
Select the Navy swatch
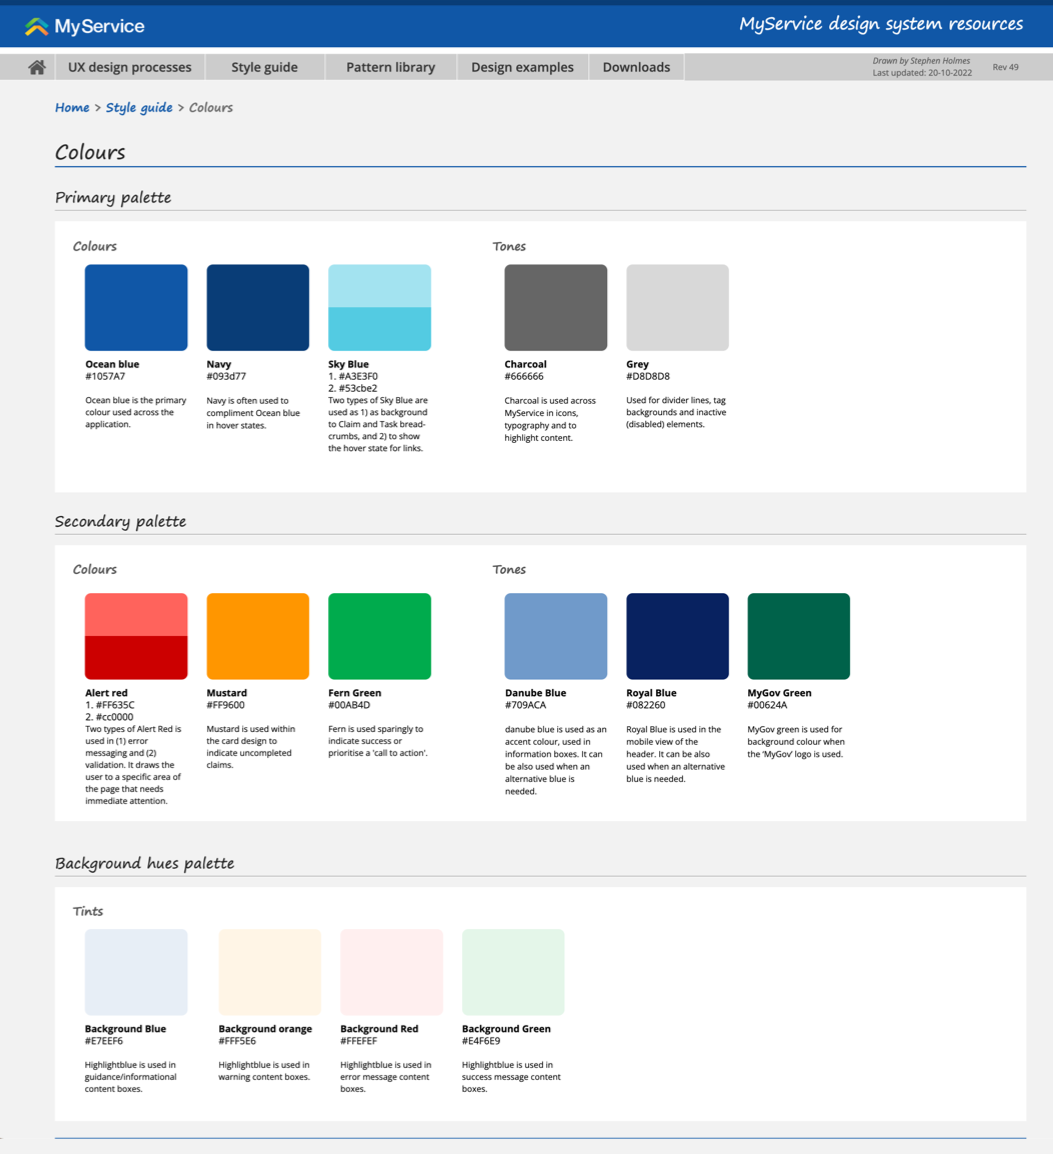pos(258,308)
